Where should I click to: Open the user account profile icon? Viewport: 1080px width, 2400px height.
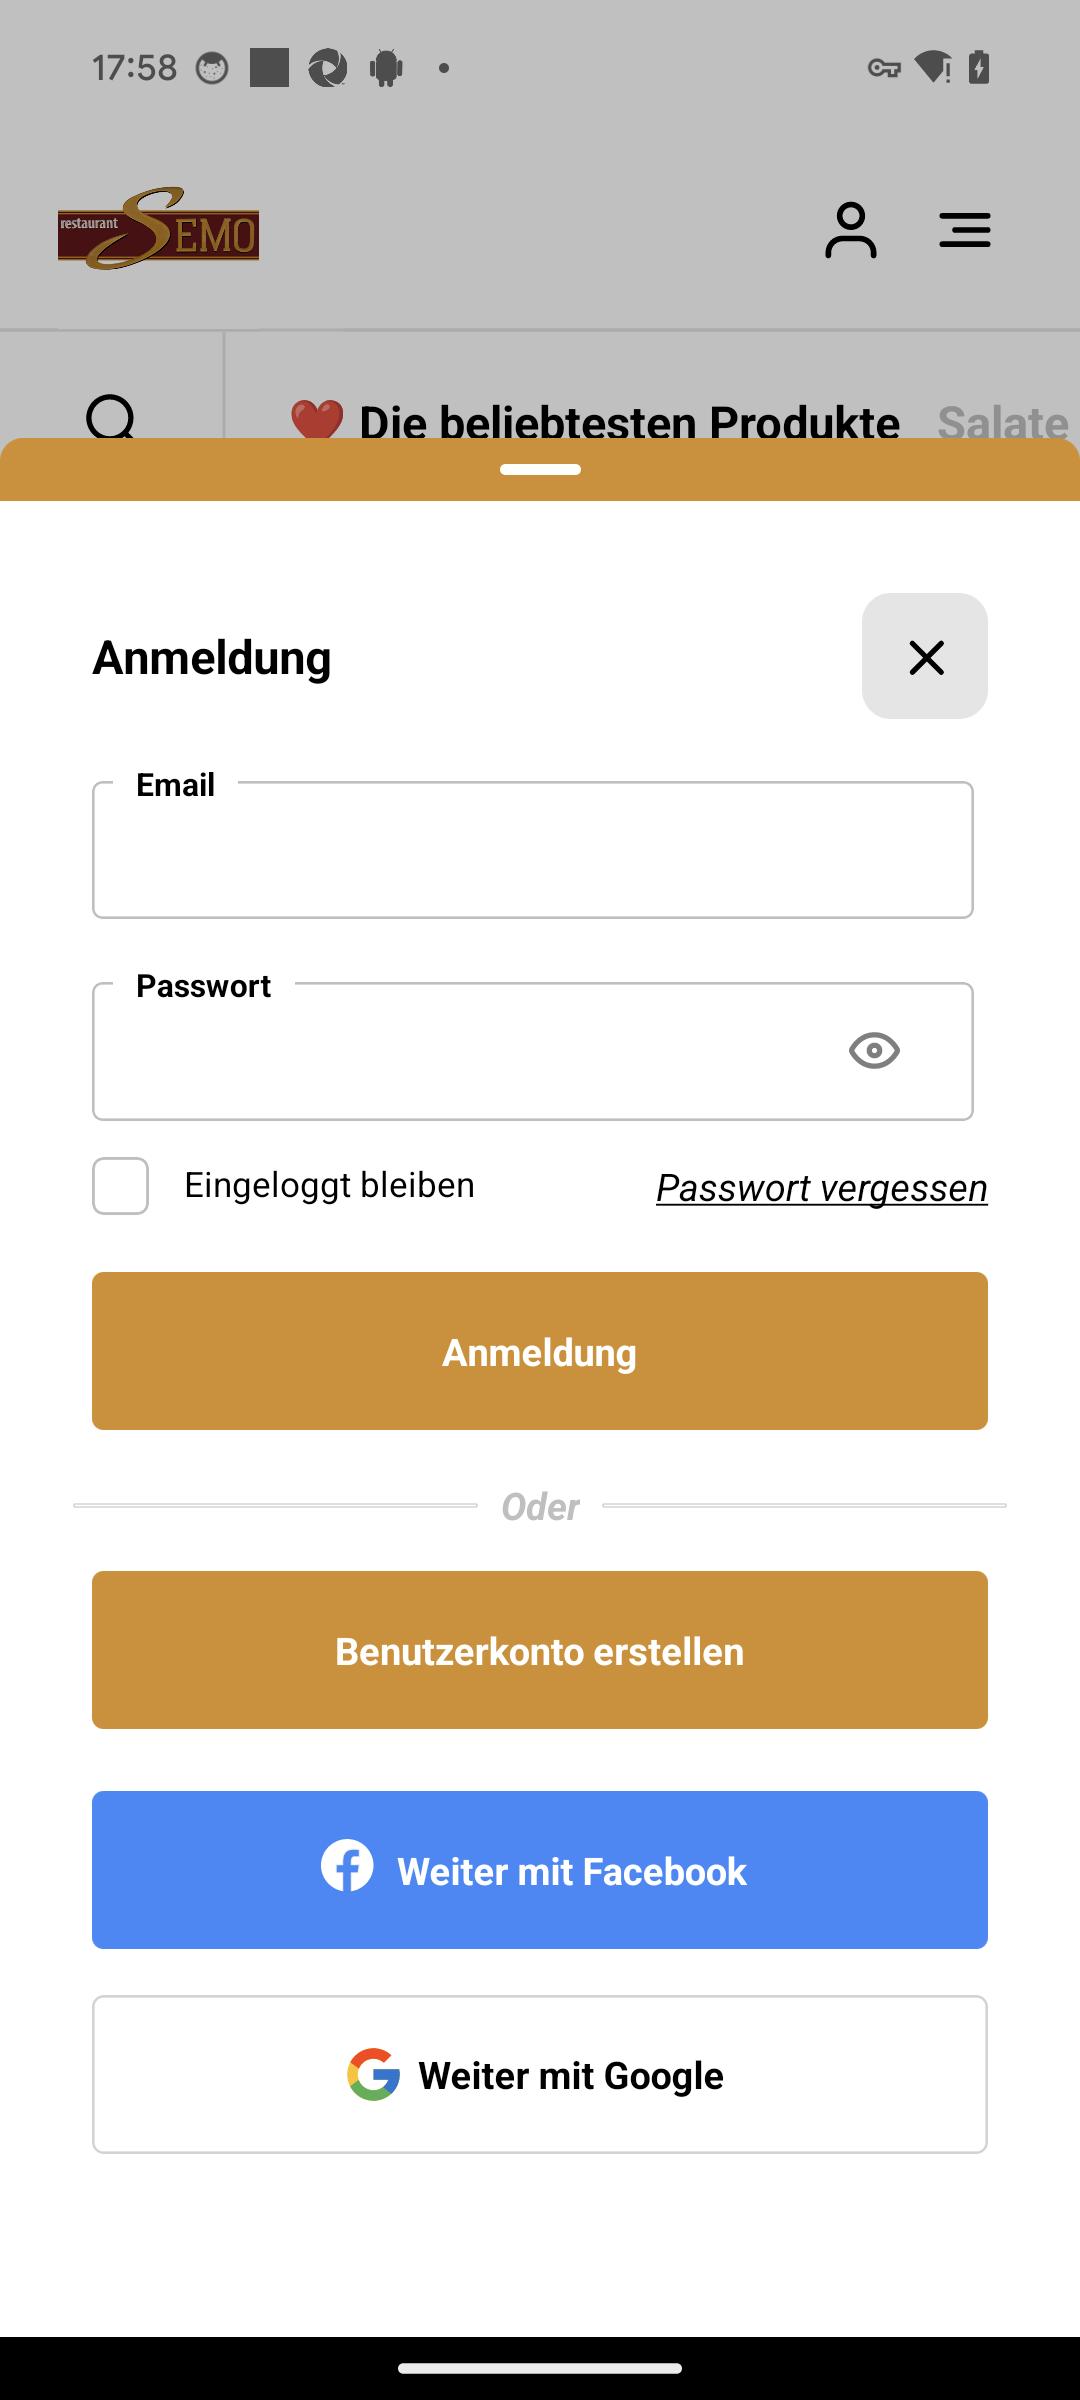coord(851,230)
